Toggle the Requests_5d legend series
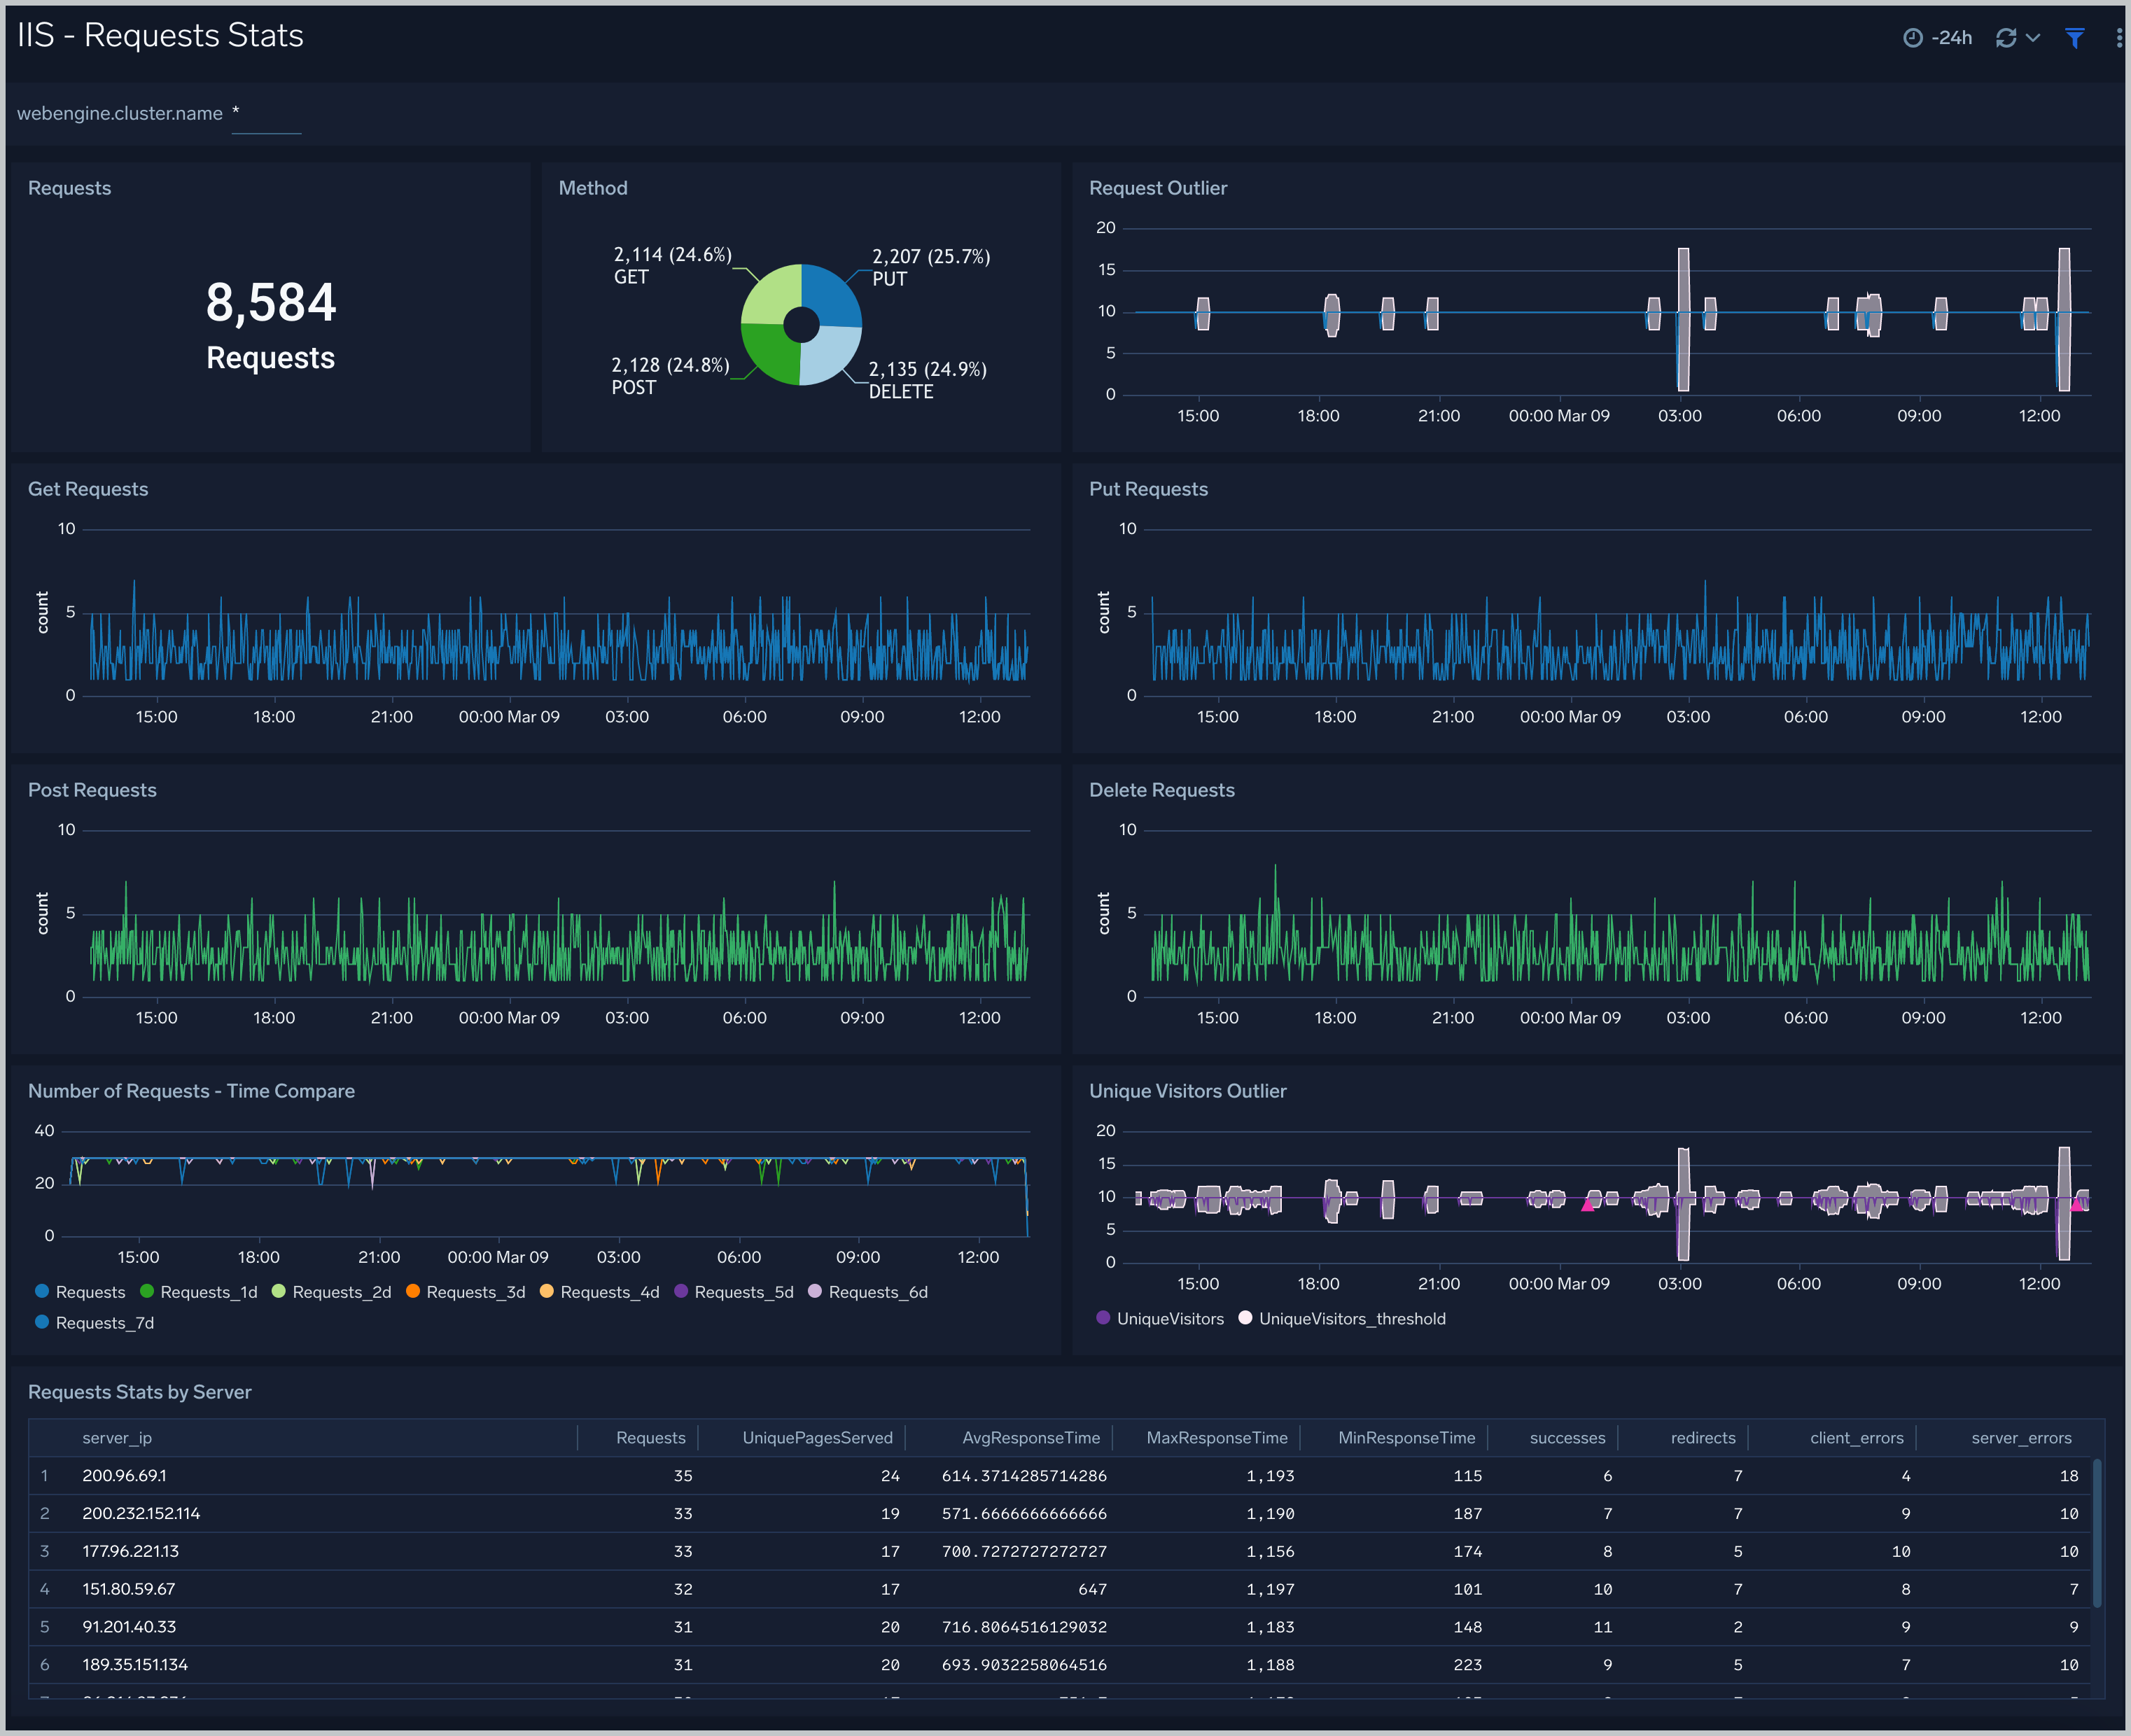 [733, 1292]
